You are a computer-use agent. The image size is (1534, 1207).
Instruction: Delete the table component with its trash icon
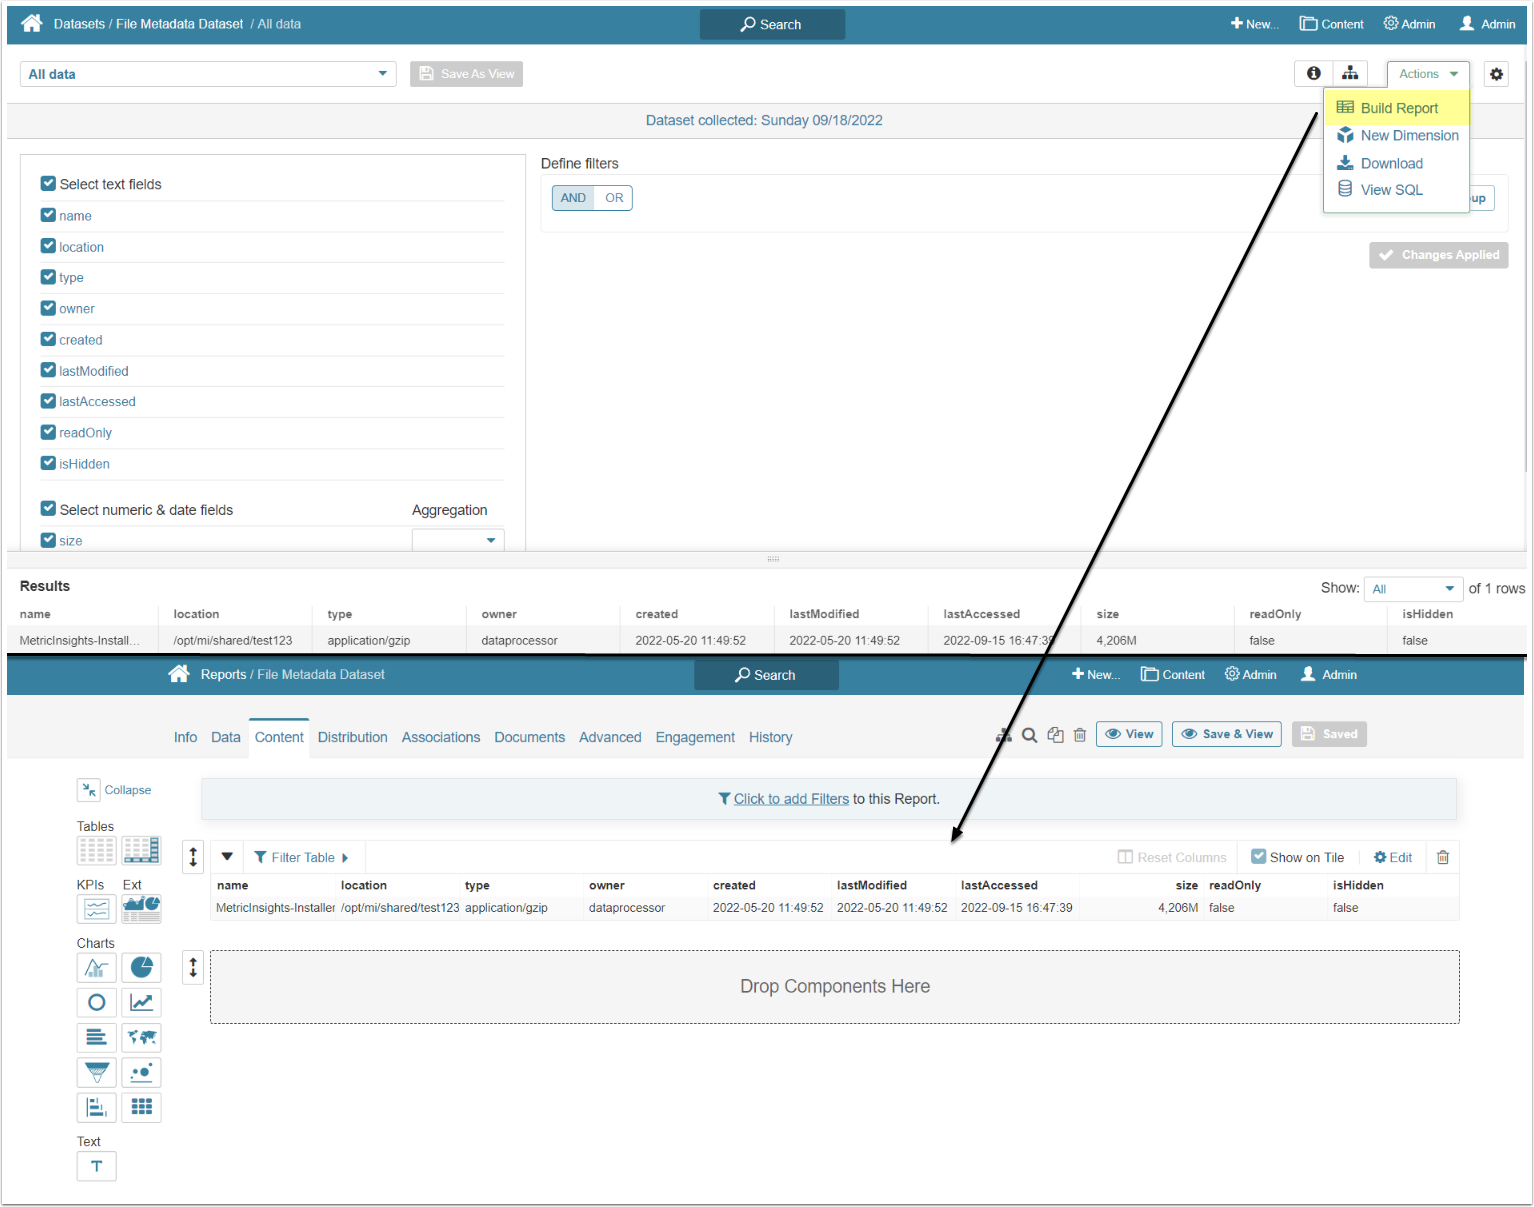click(1443, 857)
